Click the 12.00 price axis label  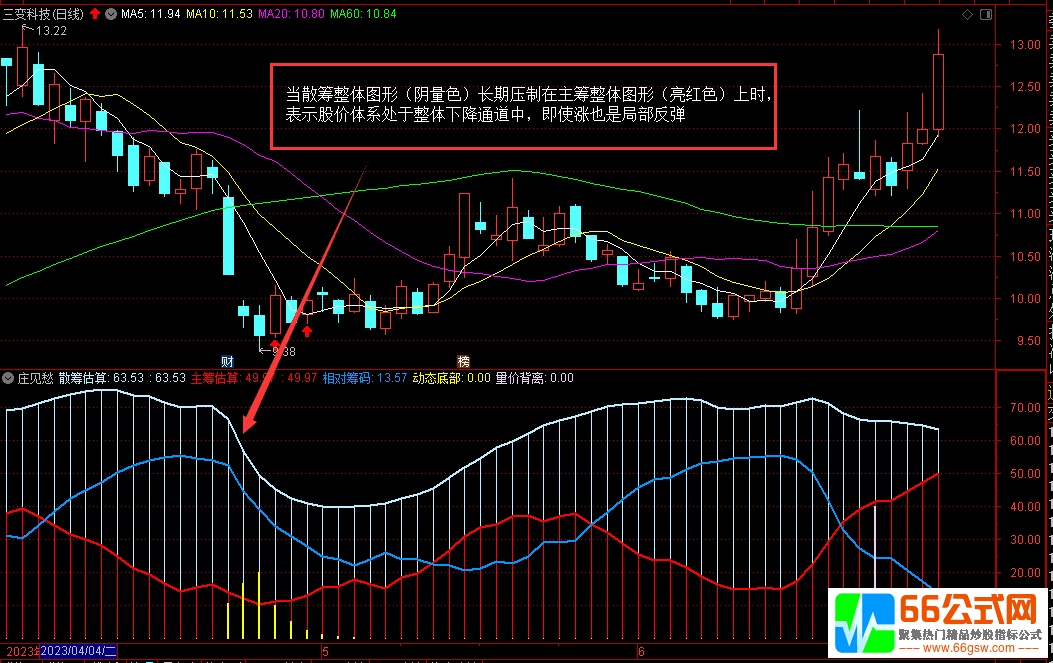[x=1025, y=129]
